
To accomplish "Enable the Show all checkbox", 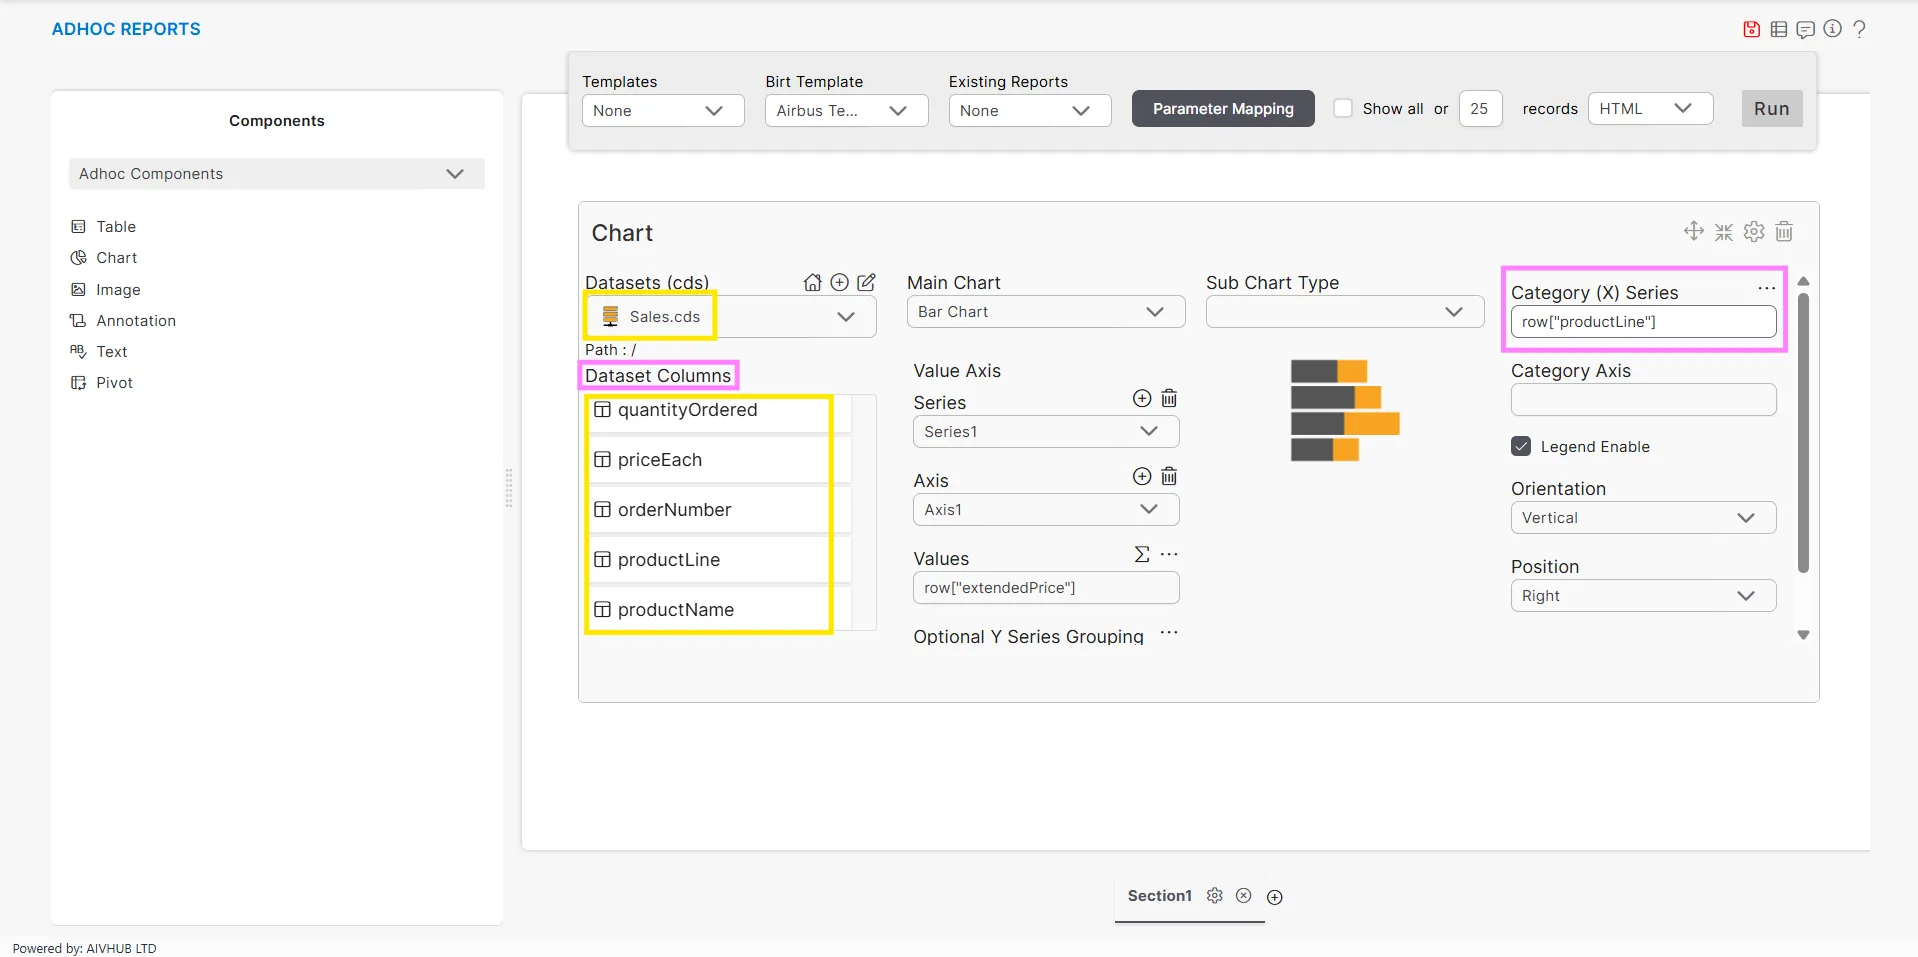I will tap(1343, 109).
